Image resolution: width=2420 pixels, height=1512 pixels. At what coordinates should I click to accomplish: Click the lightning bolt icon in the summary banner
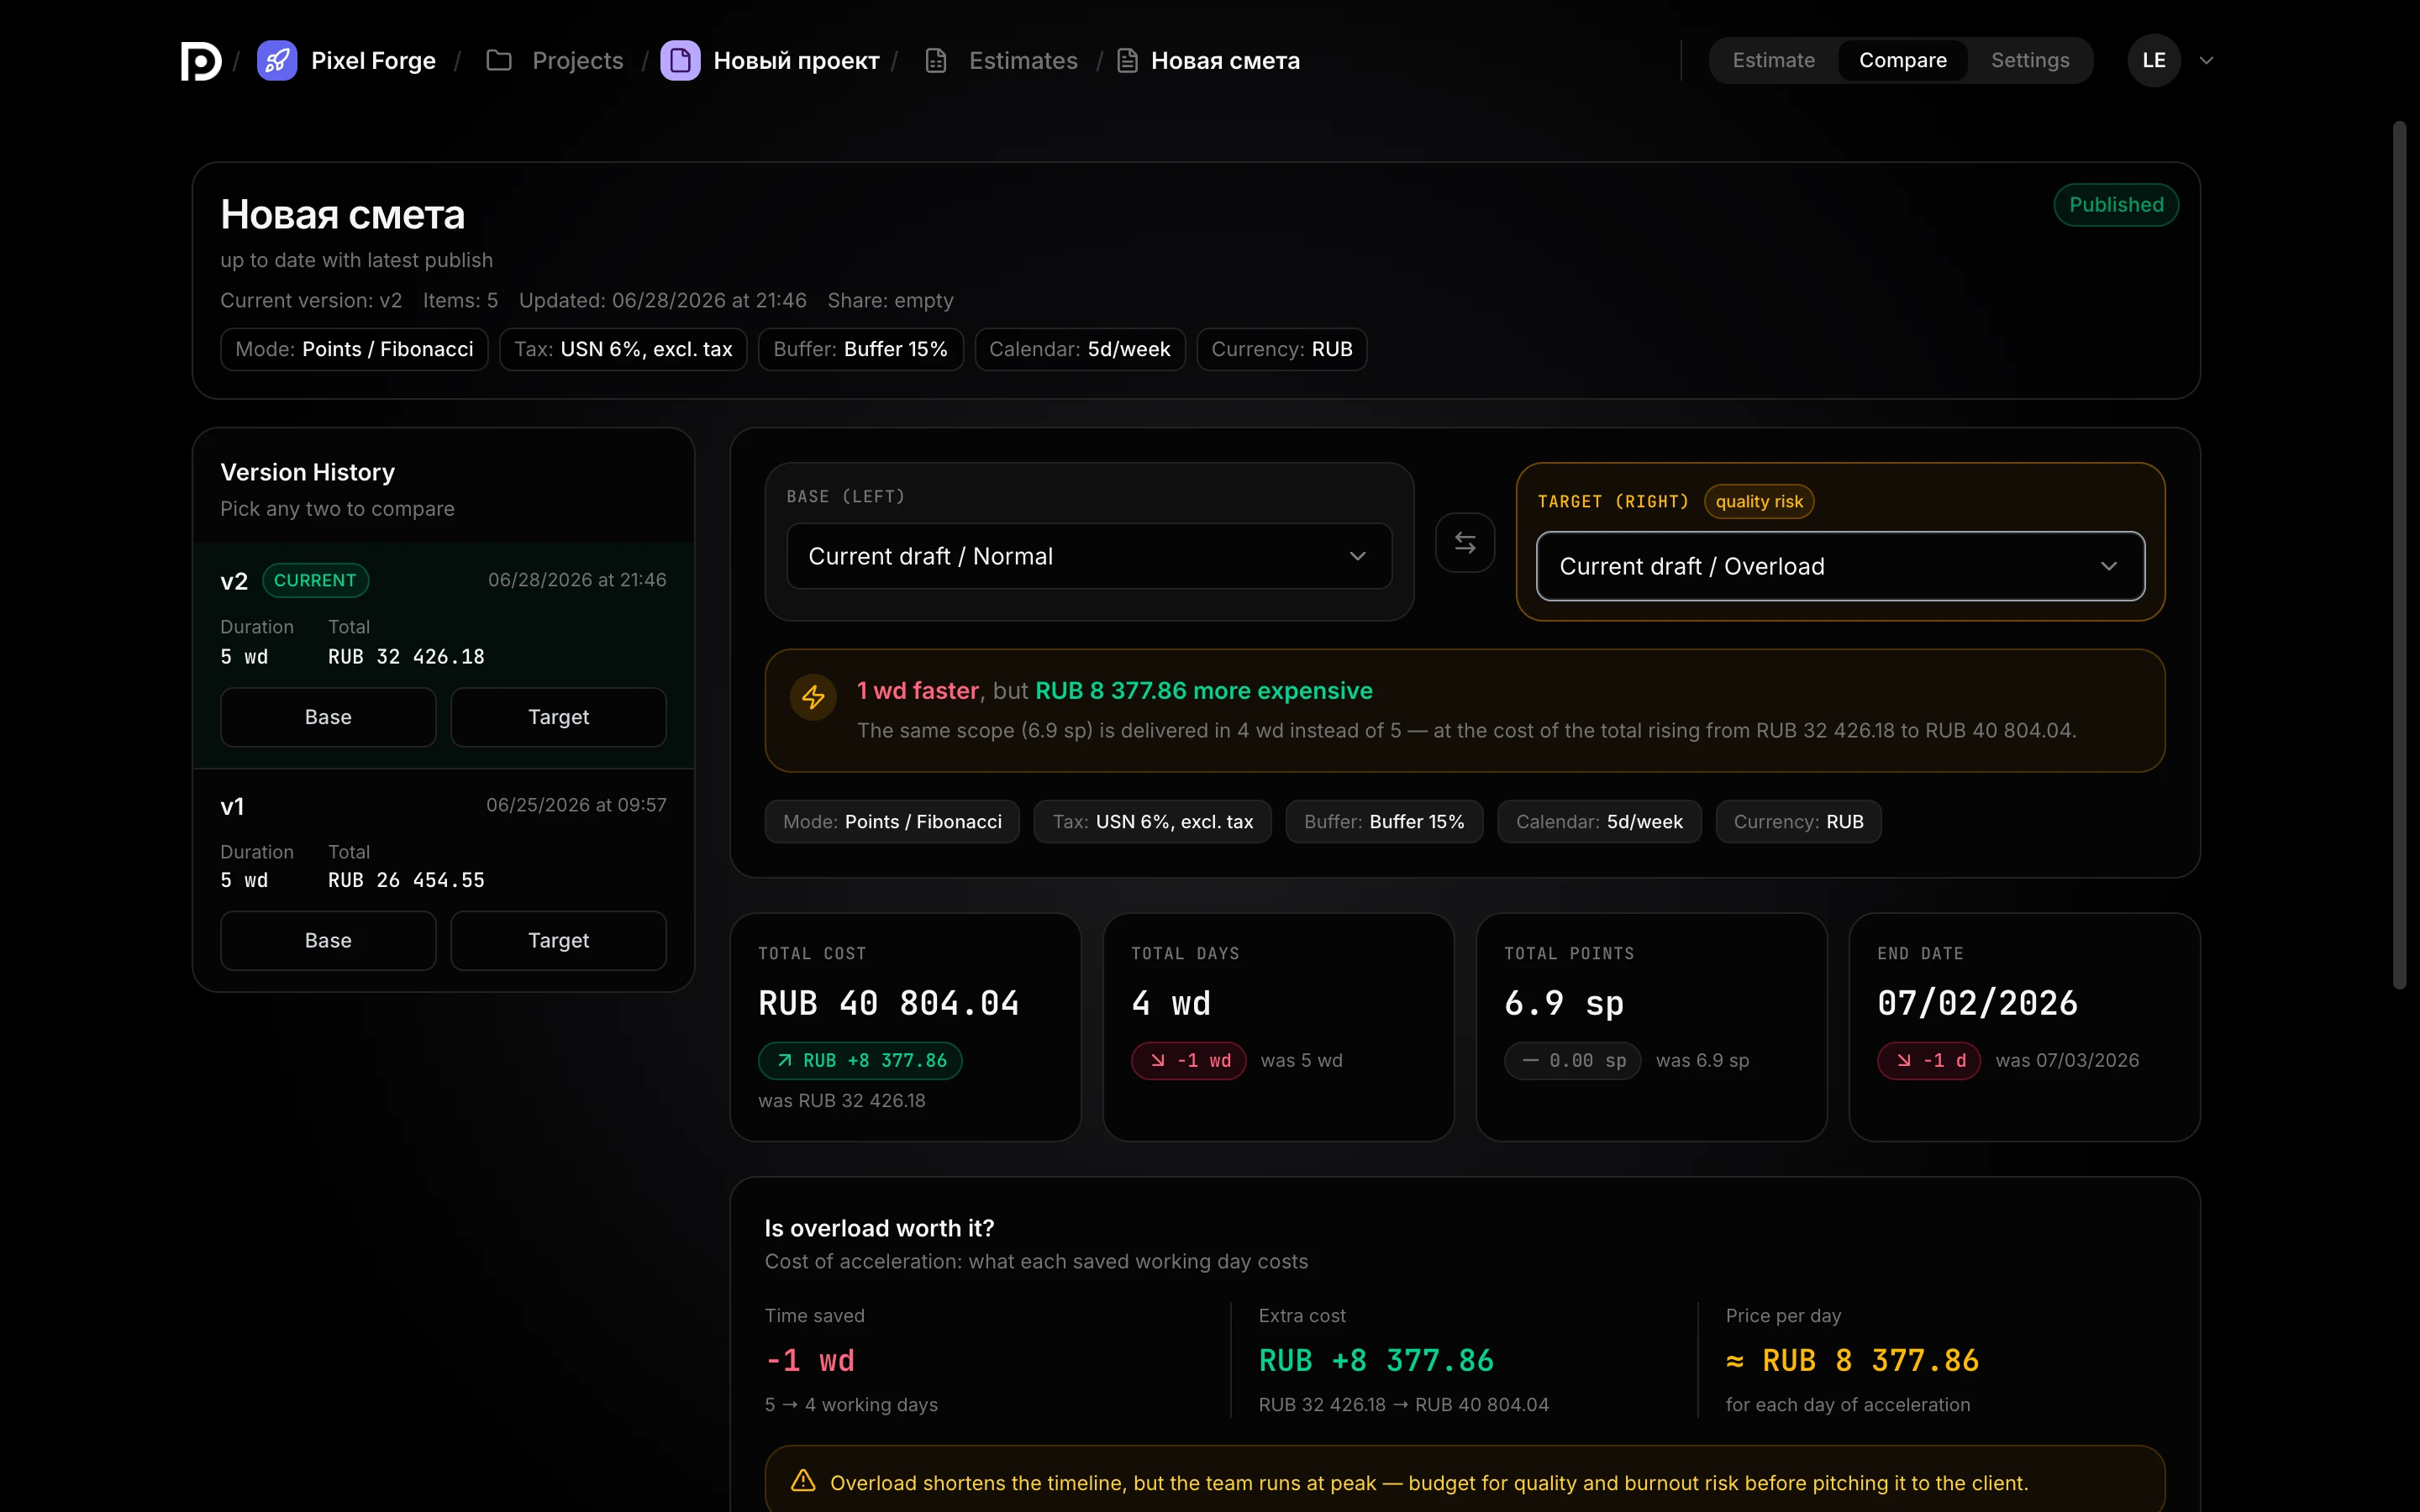pyautogui.click(x=813, y=697)
